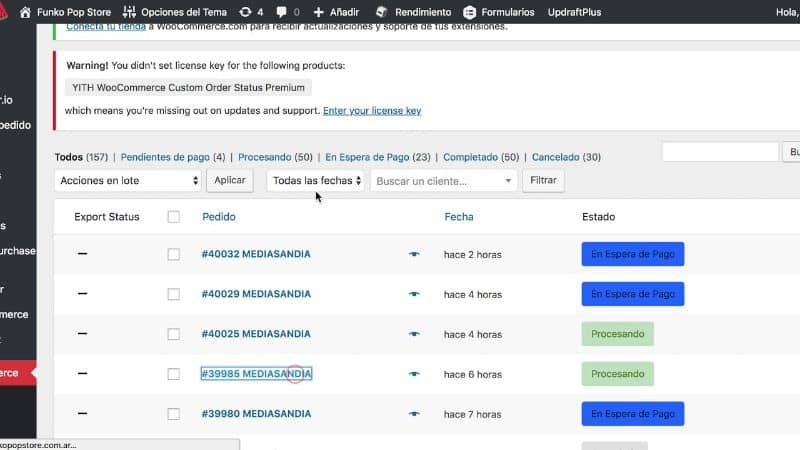Open order #40032 MEDIASANDIA
Viewport: 800px width, 450px height.
coord(256,254)
